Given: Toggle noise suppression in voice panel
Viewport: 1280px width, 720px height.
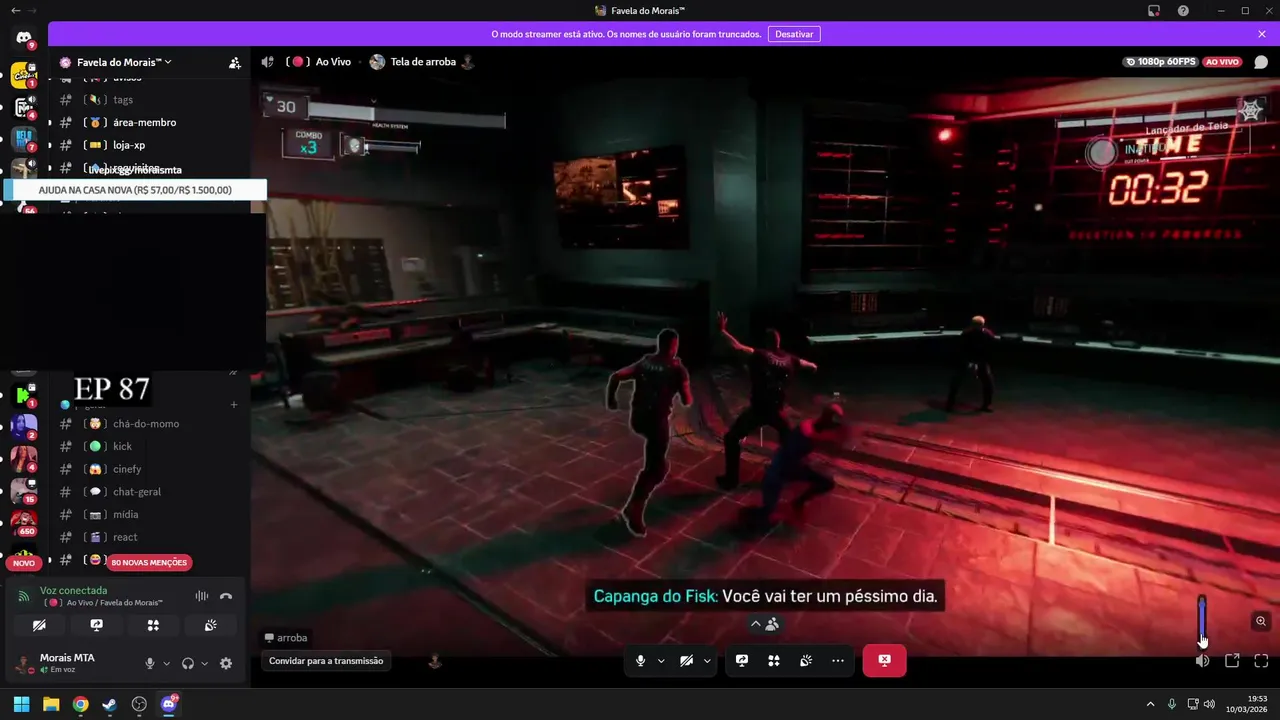Looking at the screenshot, I should [202, 596].
